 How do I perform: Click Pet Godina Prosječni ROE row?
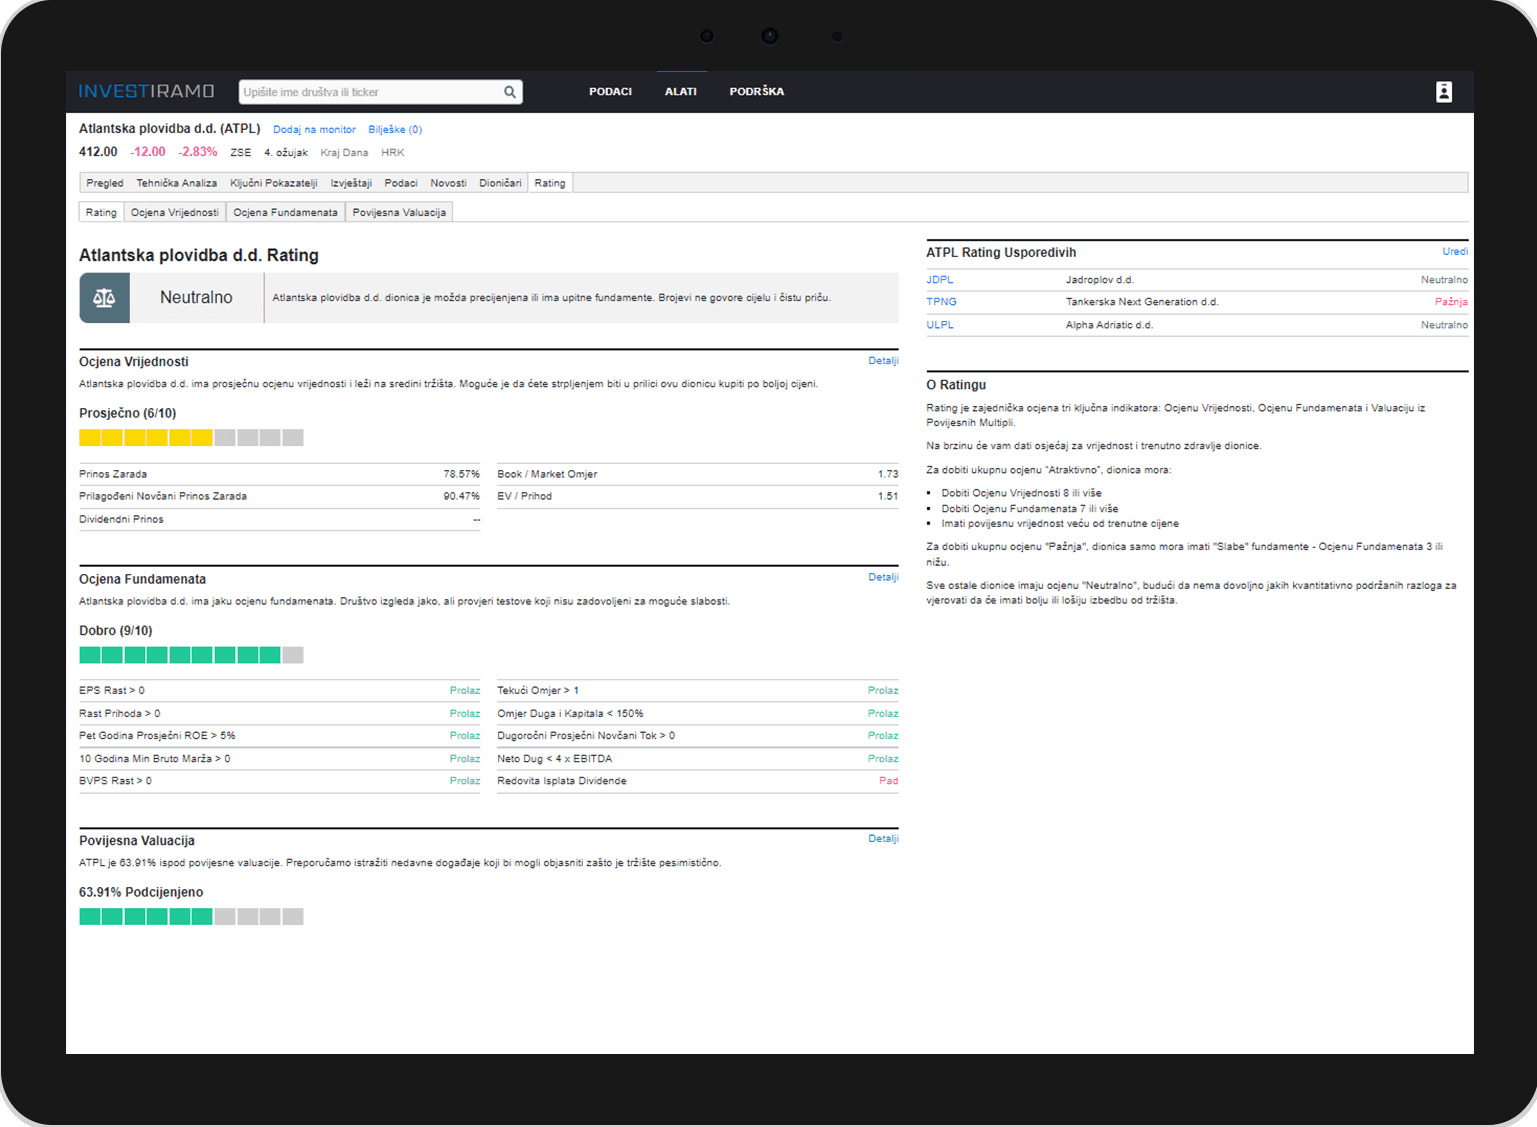click(279, 736)
